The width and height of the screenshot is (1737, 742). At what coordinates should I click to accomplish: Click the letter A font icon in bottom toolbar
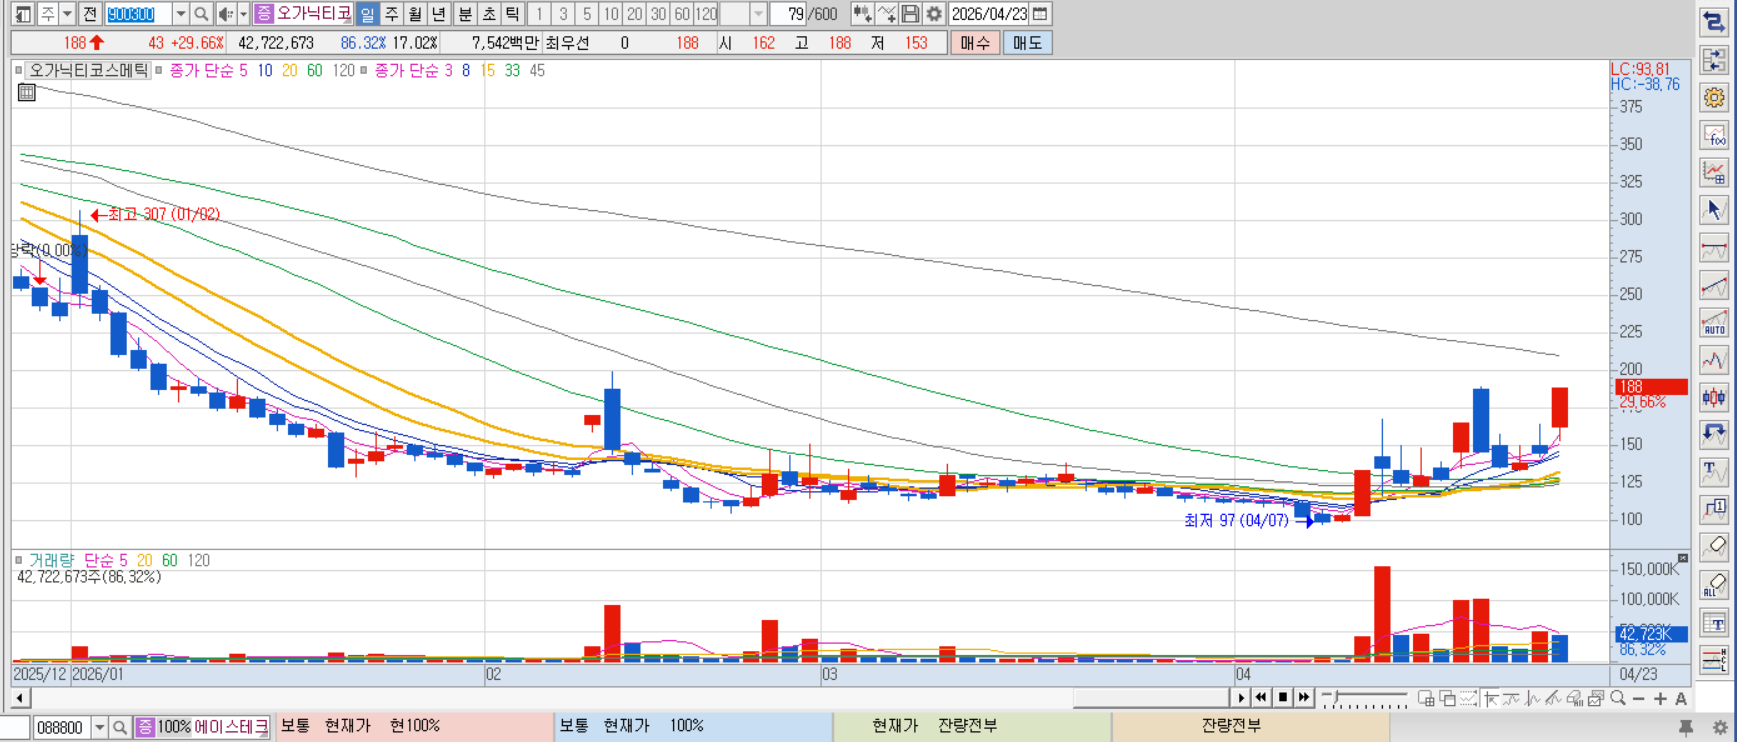1681,698
